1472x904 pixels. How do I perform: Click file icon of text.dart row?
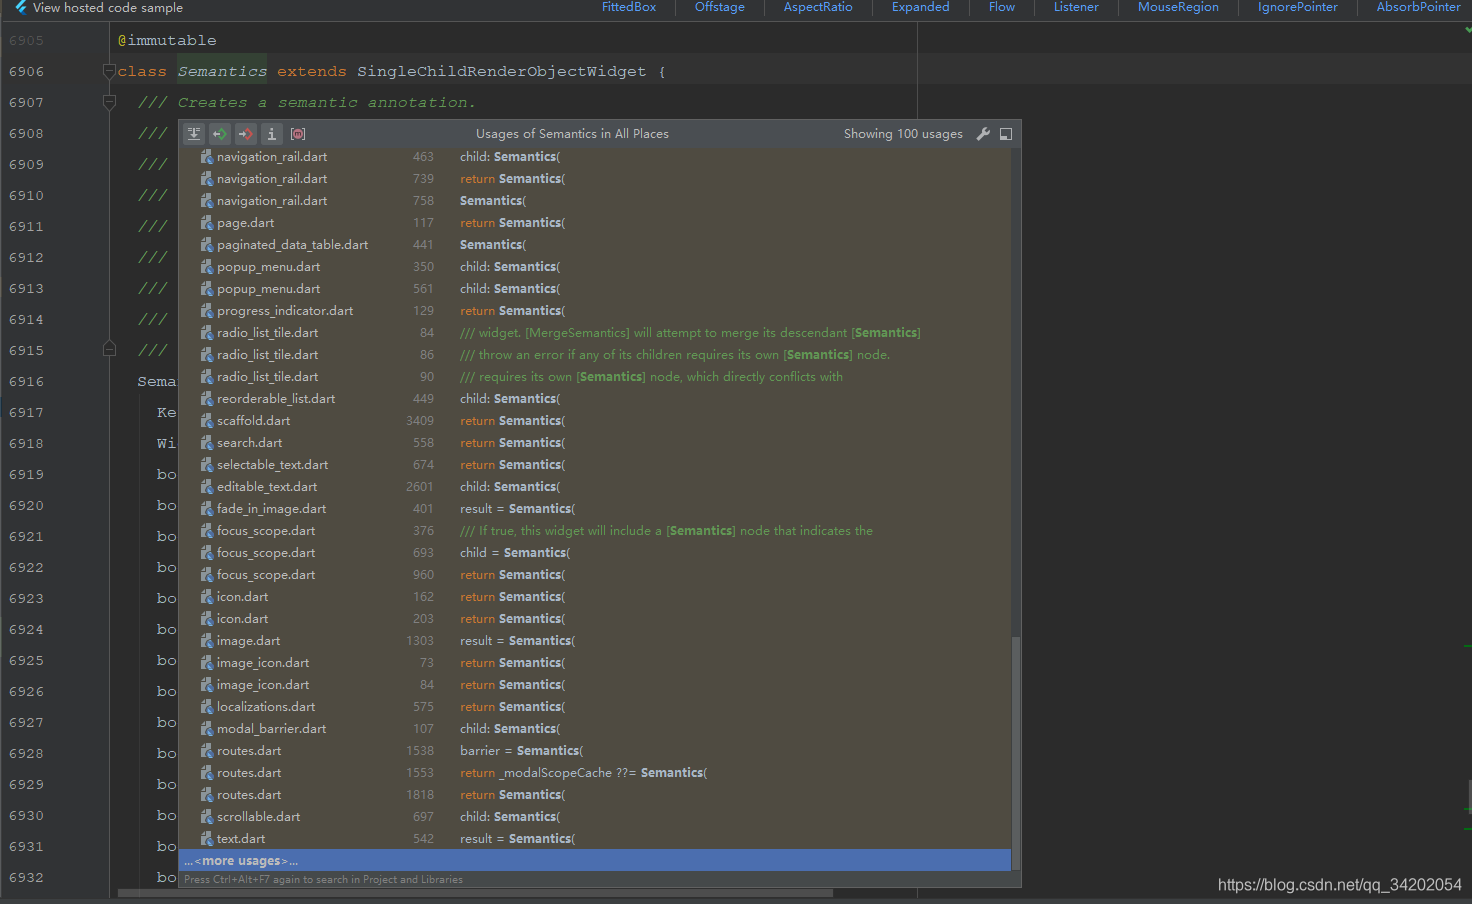(x=207, y=839)
